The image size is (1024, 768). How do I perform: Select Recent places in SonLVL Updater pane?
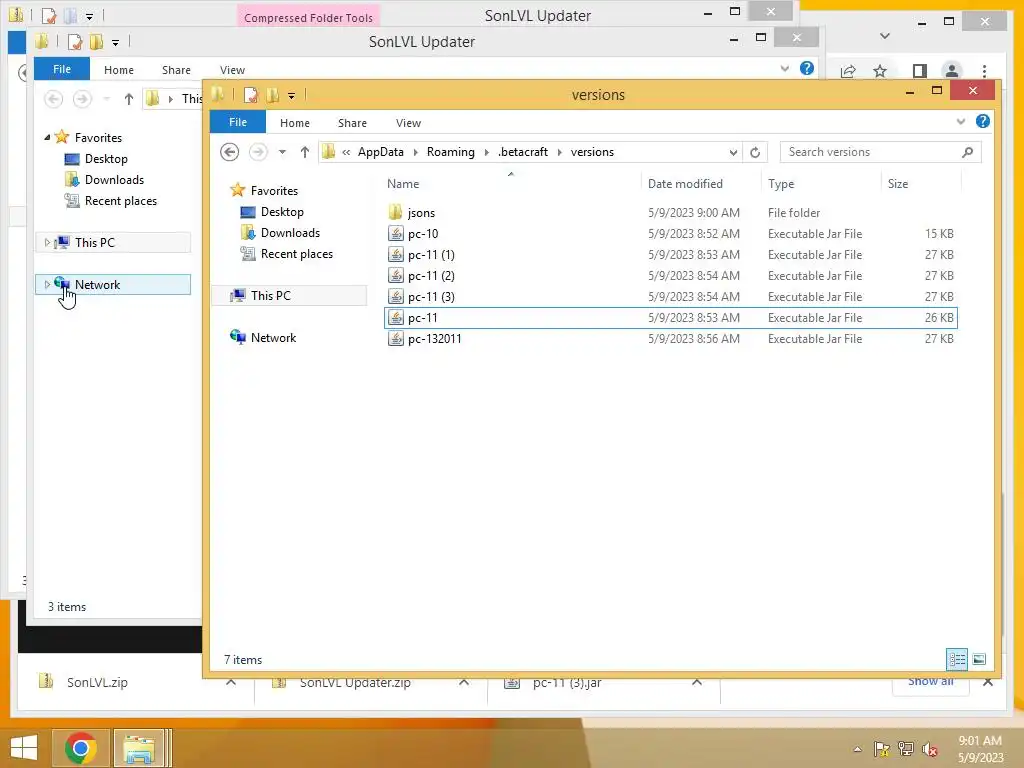[x=120, y=201]
